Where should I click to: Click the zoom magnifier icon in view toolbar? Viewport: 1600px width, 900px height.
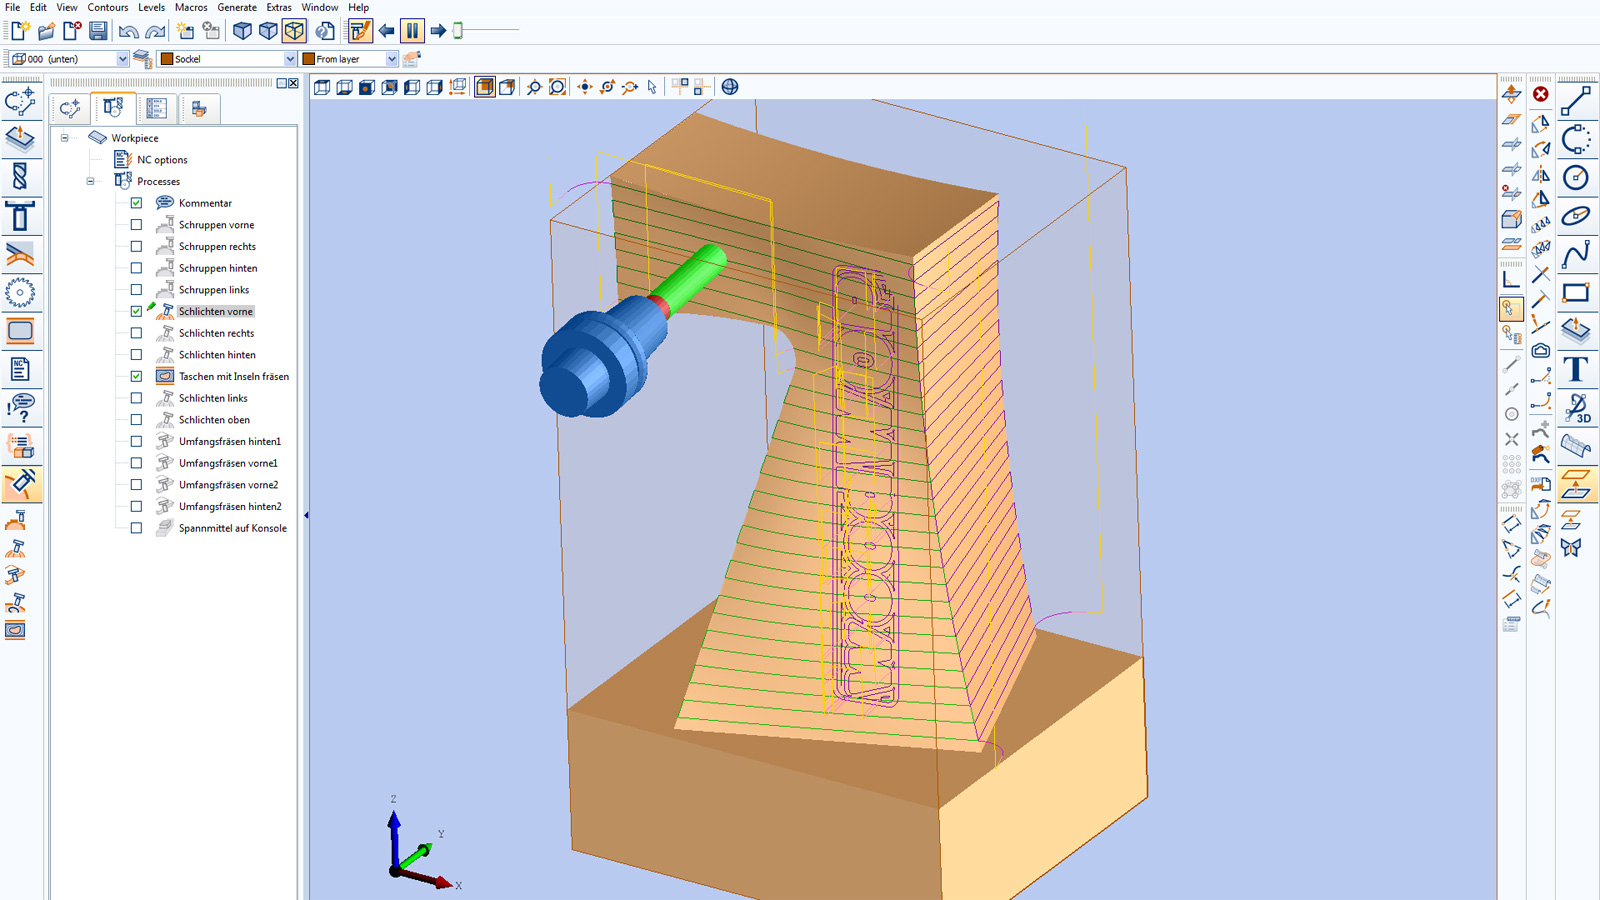click(x=534, y=87)
